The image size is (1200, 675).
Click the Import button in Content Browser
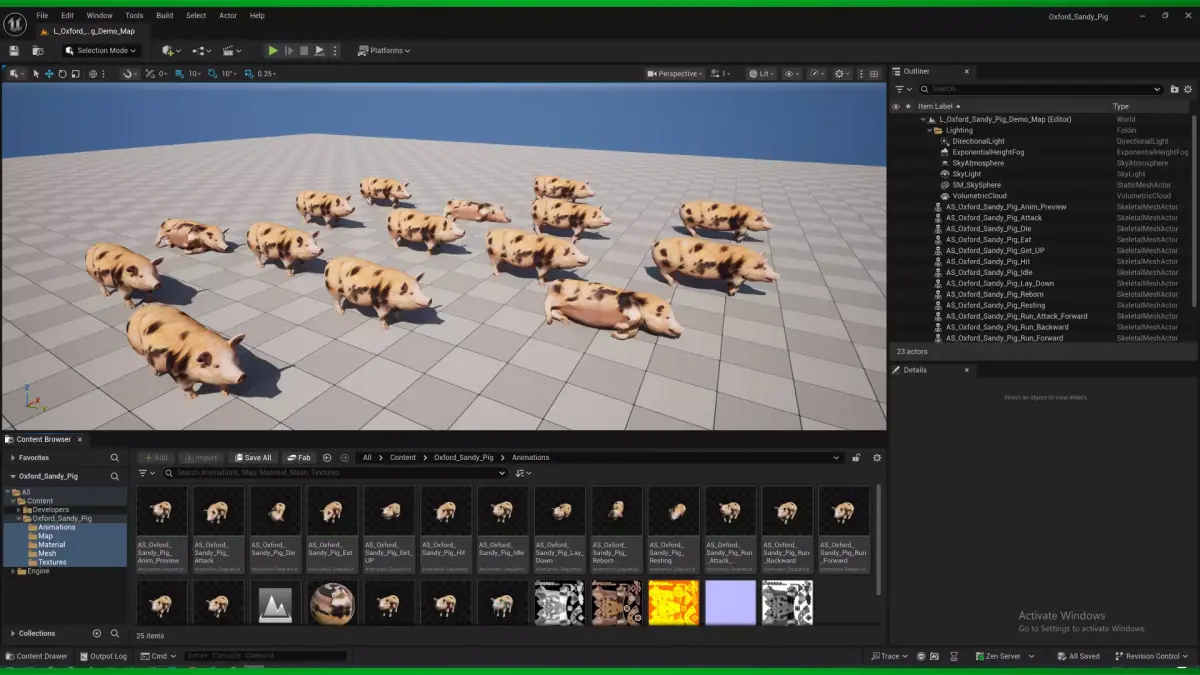[x=201, y=458]
